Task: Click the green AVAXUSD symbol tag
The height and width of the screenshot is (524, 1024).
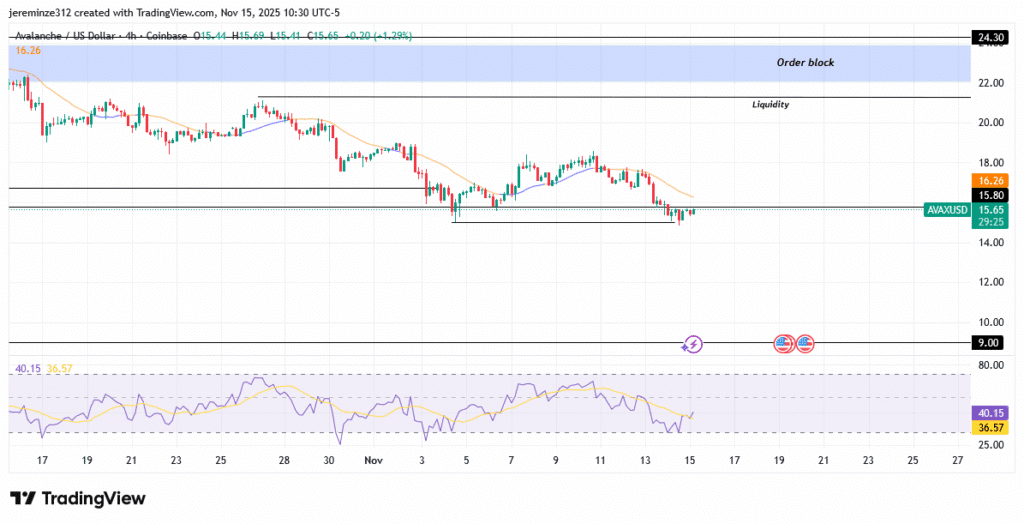Action: (x=947, y=210)
